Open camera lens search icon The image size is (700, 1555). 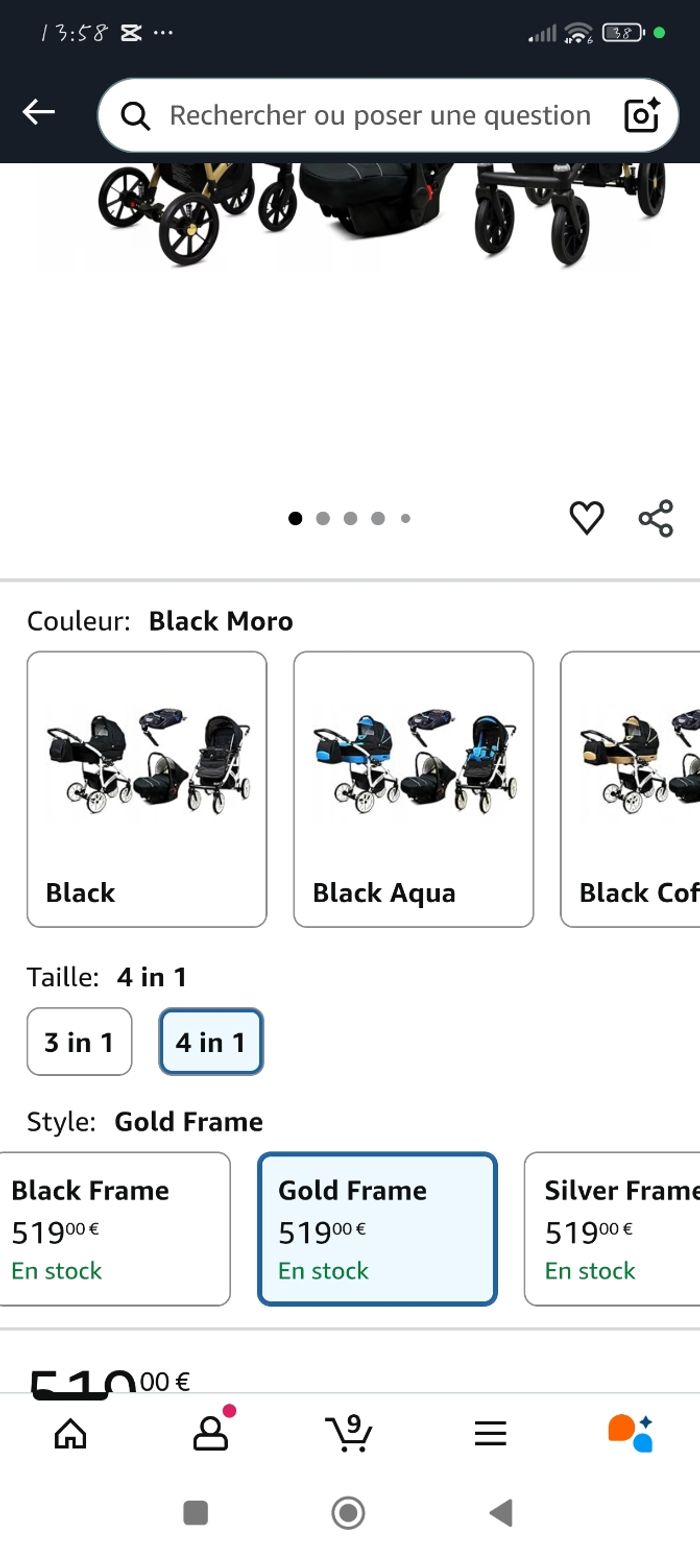641,115
